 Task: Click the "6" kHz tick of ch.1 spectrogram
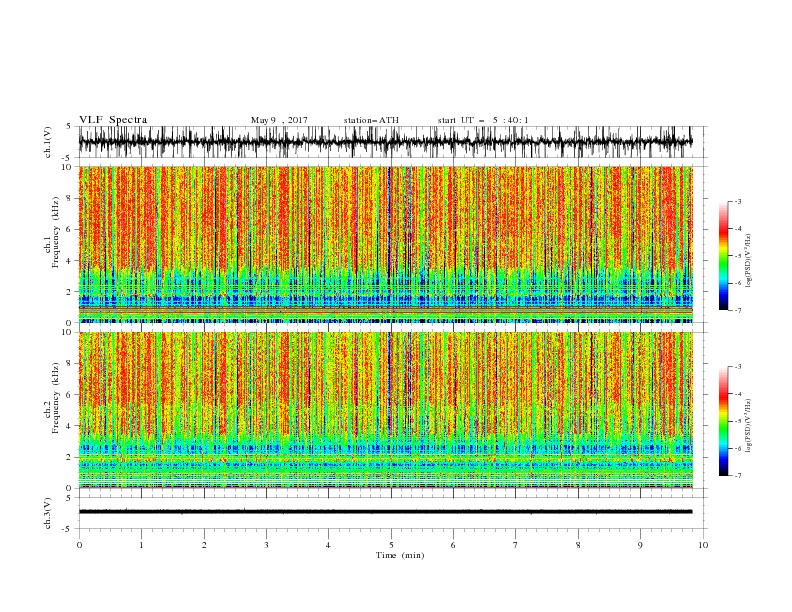[70, 230]
